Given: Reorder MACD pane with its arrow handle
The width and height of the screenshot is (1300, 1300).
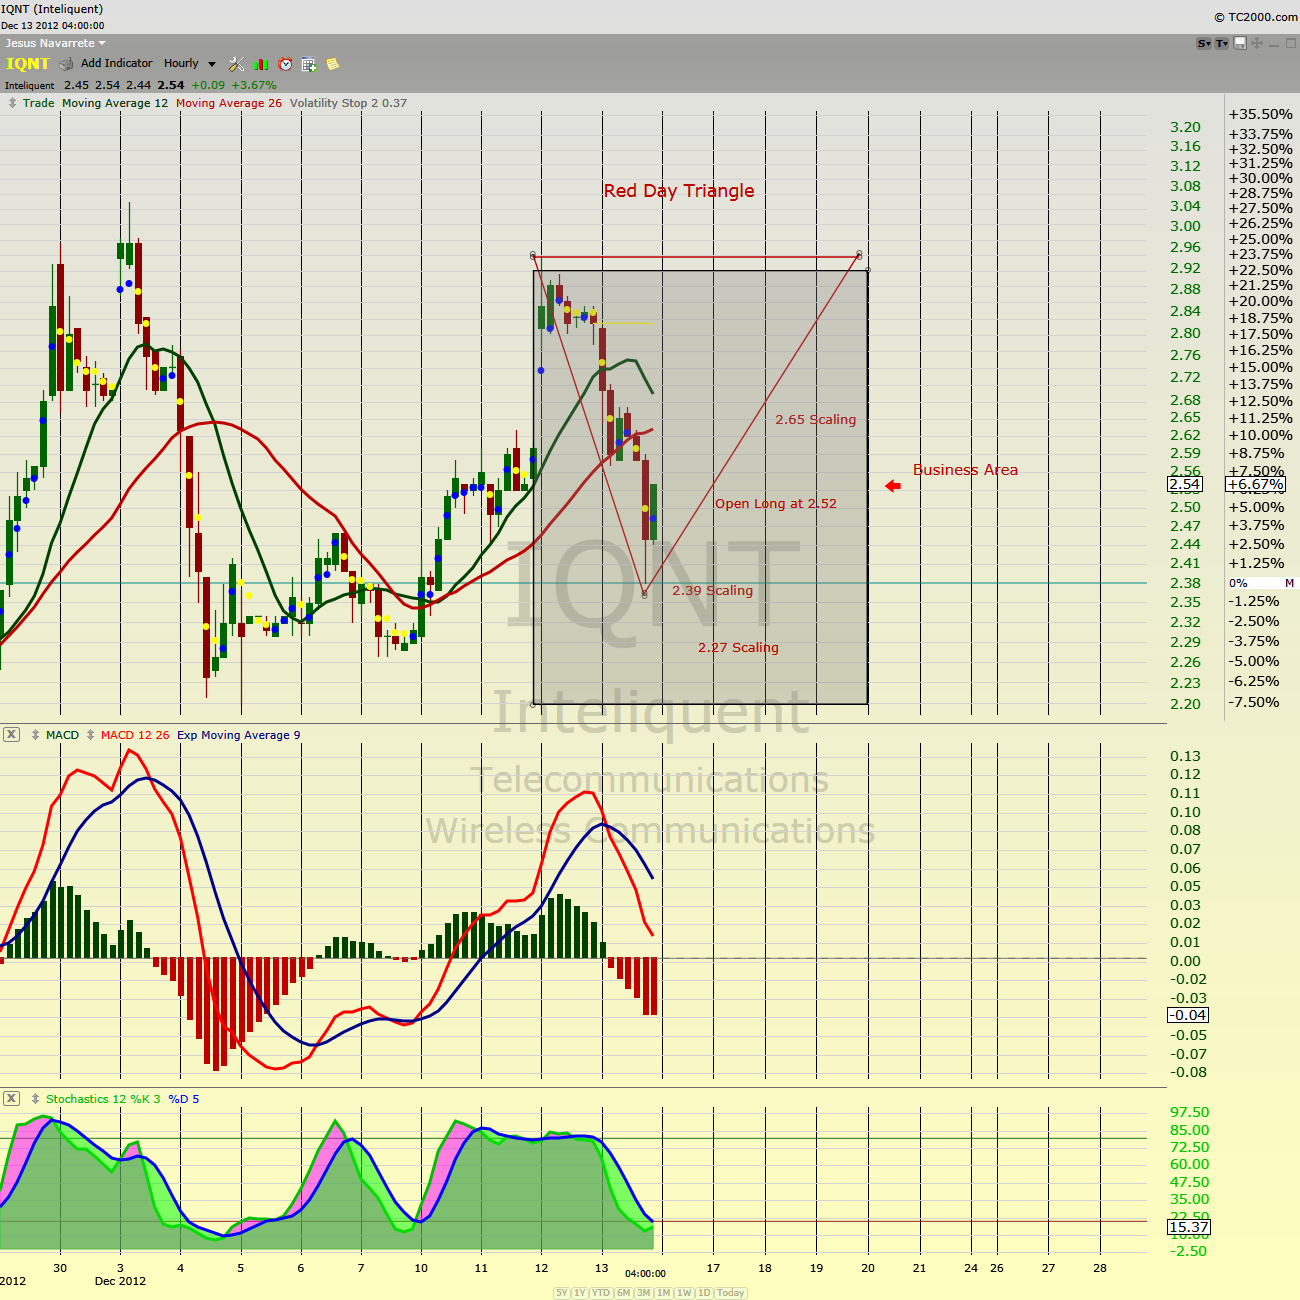Looking at the screenshot, I should pyautogui.click(x=35, y=735).
